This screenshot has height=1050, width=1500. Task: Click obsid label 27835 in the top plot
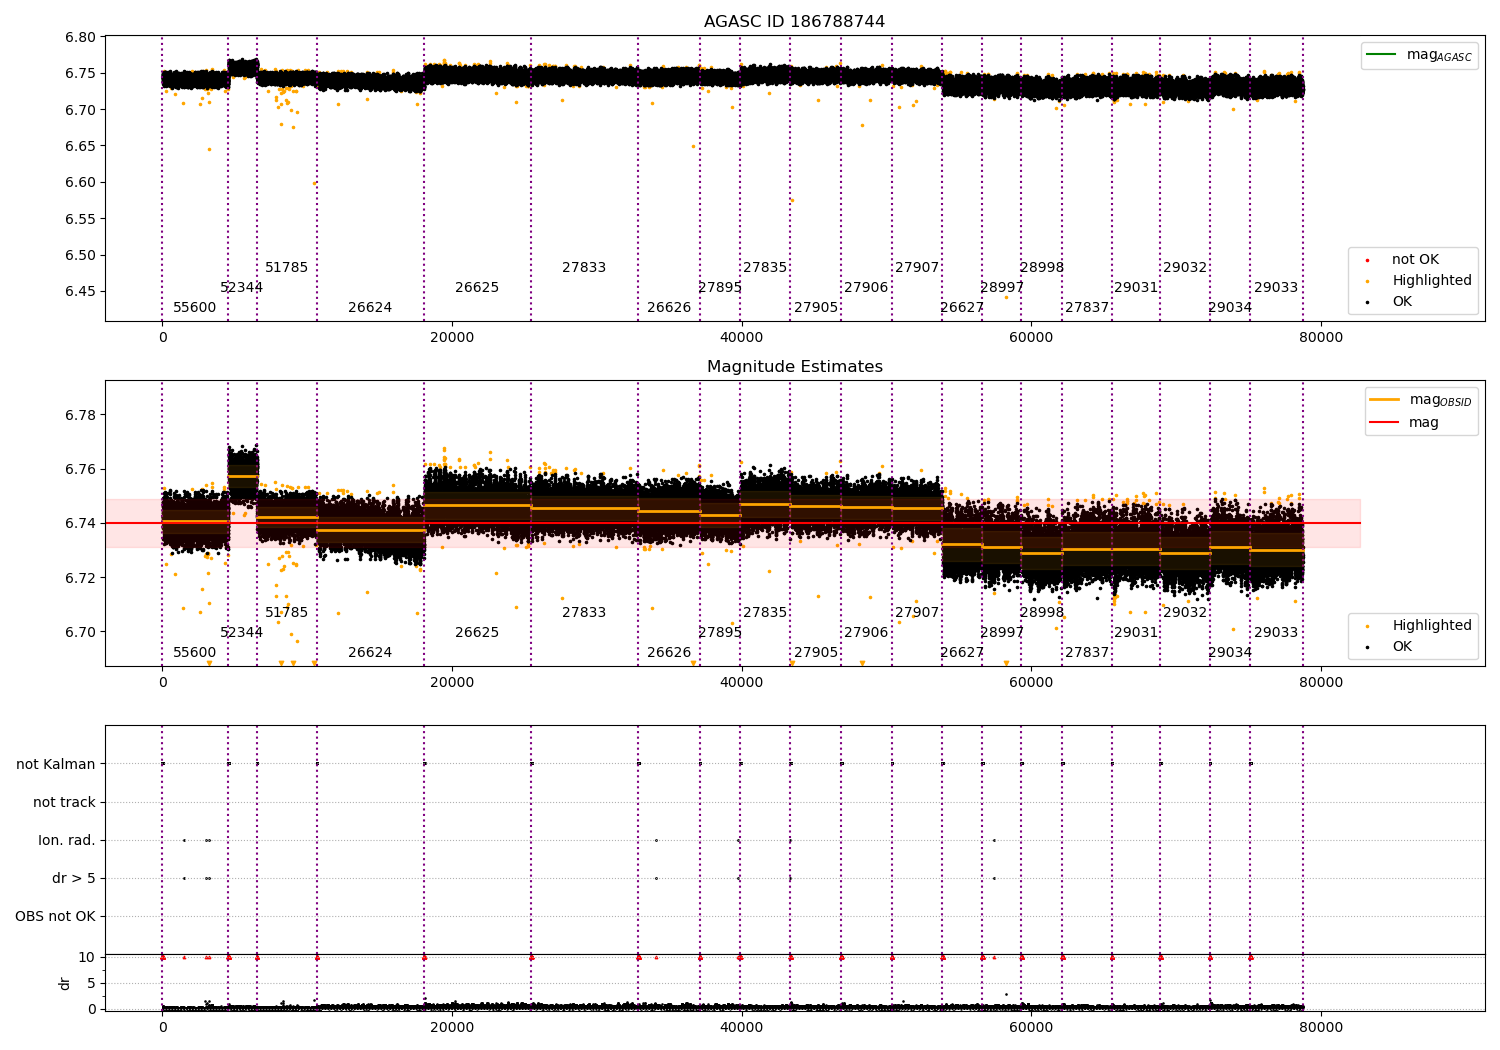[765, 268]
